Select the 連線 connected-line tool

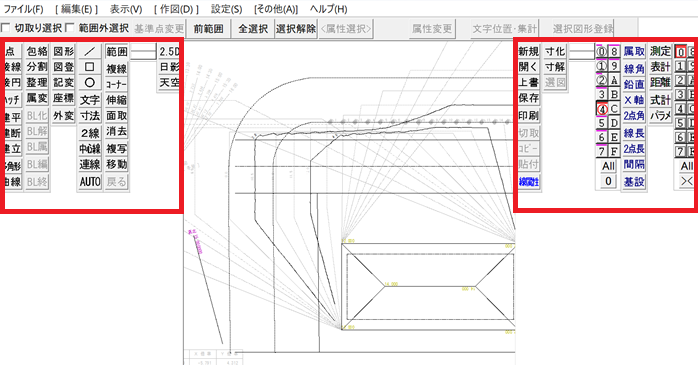(90, 165)
